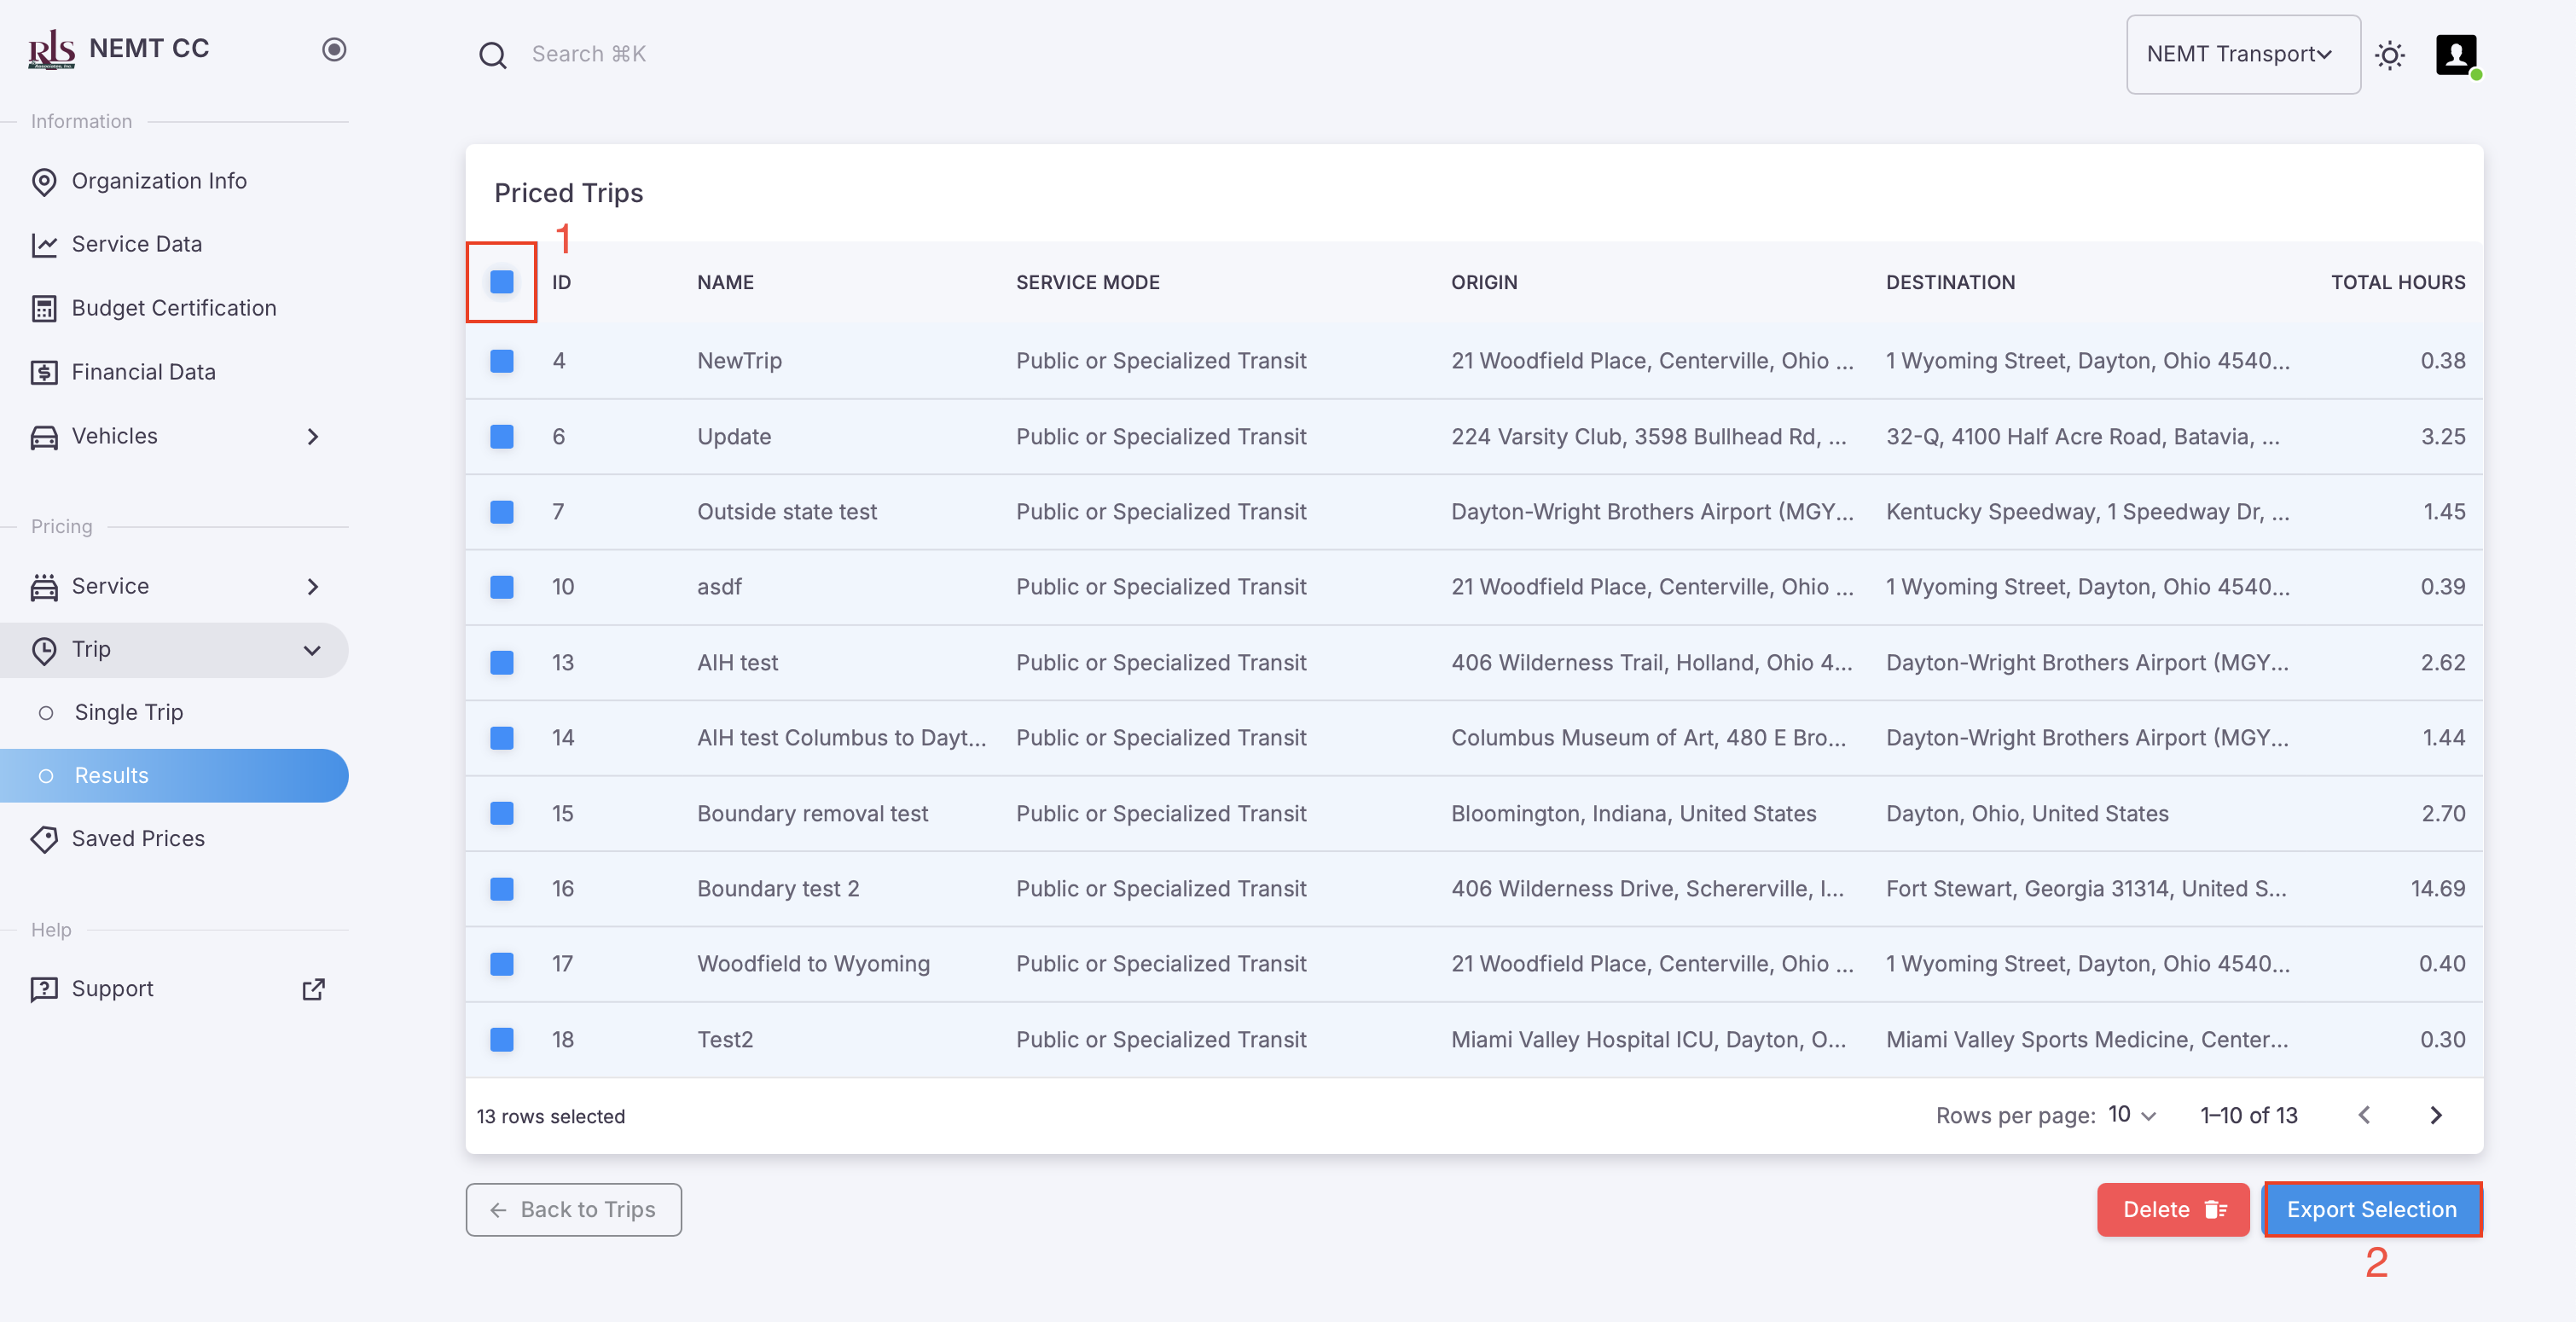Open Service Data menu item
Image resolution: width=2576 pixels, height=1322 pixels.
136,244
